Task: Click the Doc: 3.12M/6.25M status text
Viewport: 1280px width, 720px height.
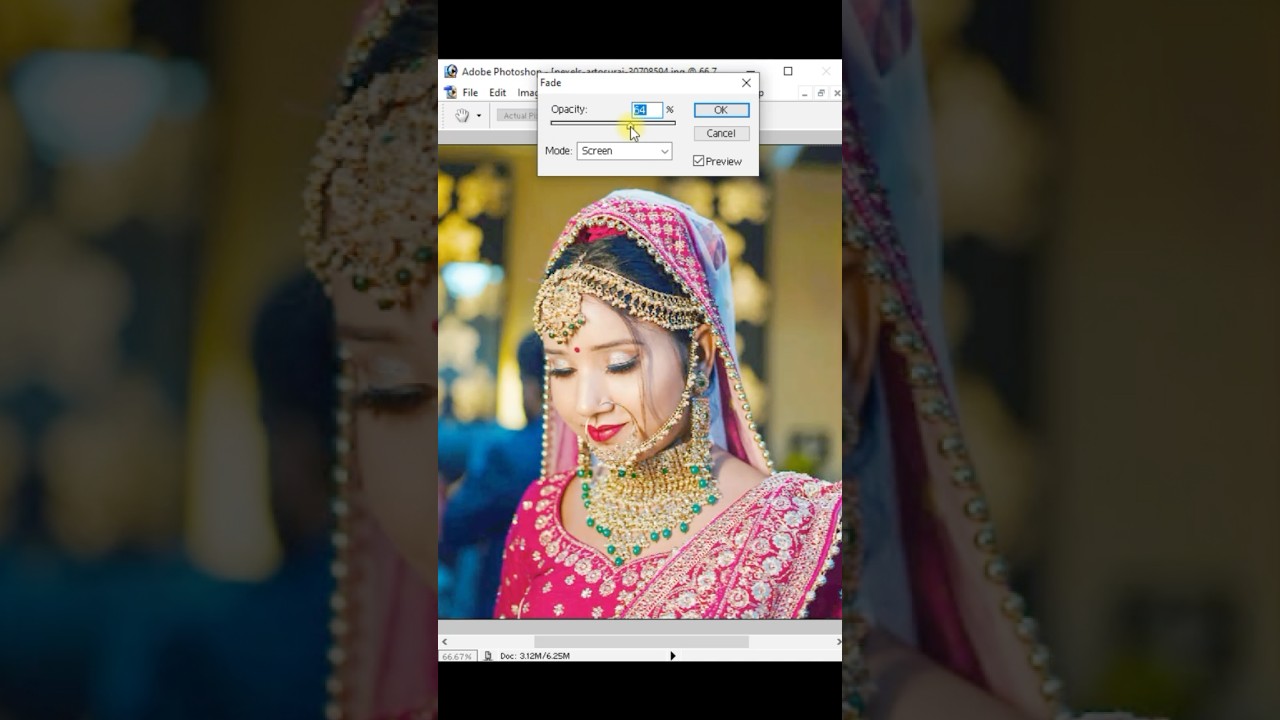Action: (x=535, y=656)
